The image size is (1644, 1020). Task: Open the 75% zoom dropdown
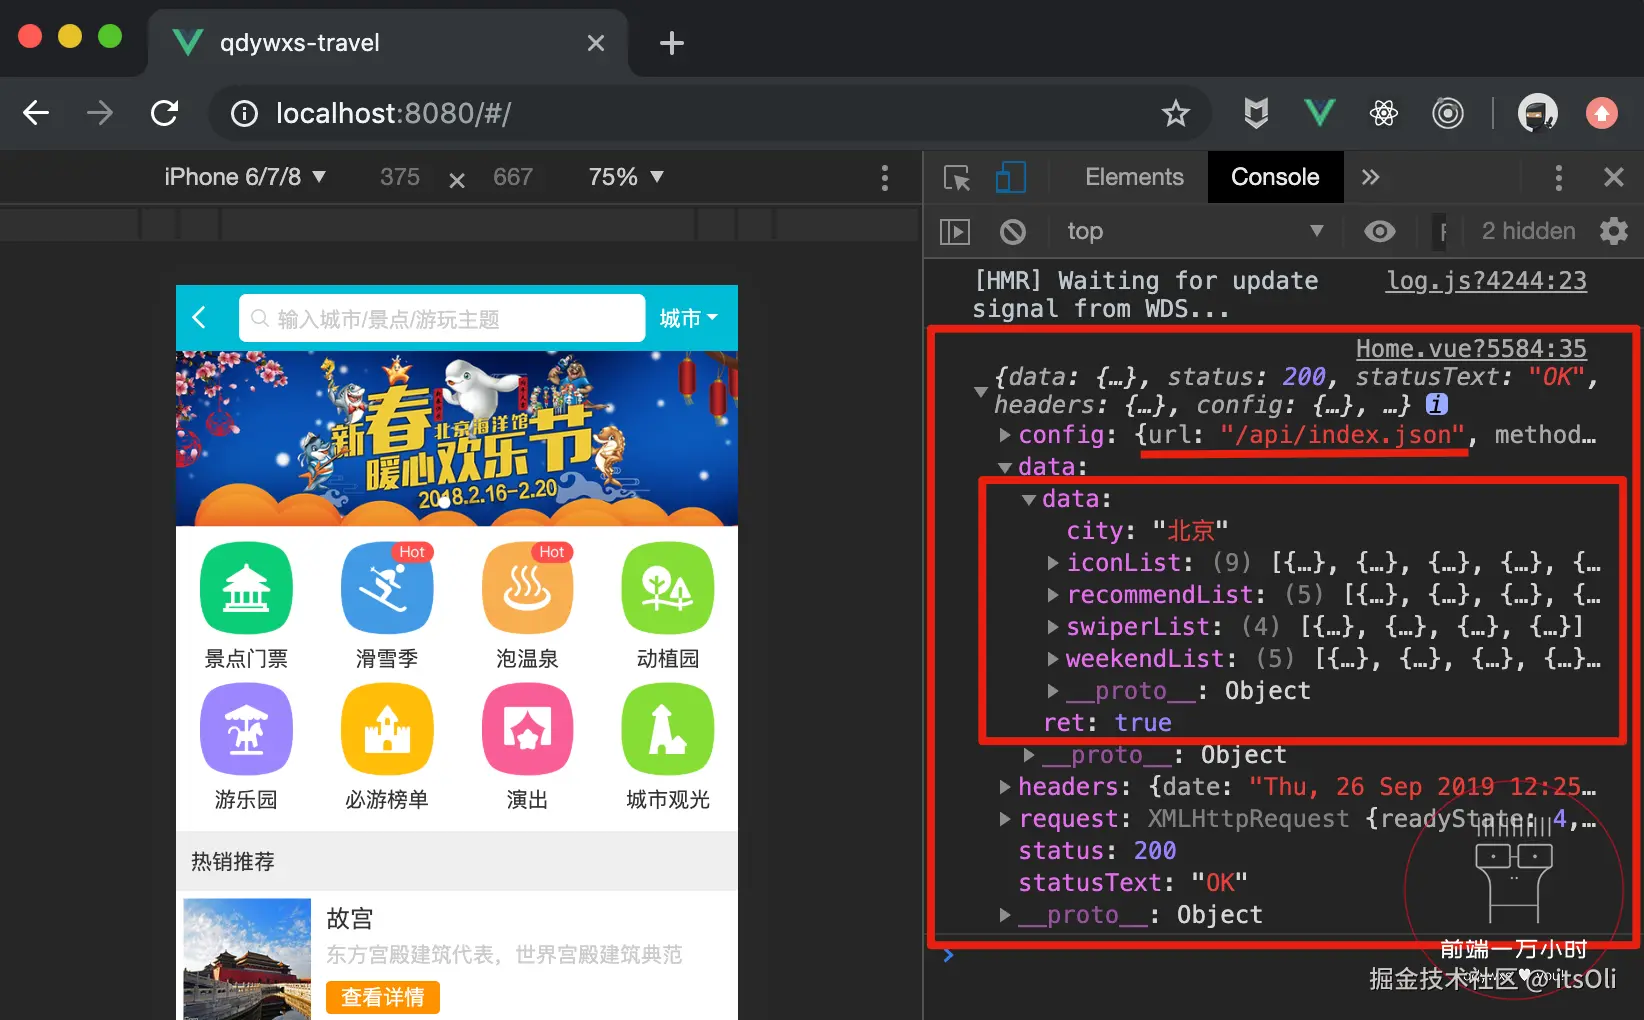(x=626, y=177)
